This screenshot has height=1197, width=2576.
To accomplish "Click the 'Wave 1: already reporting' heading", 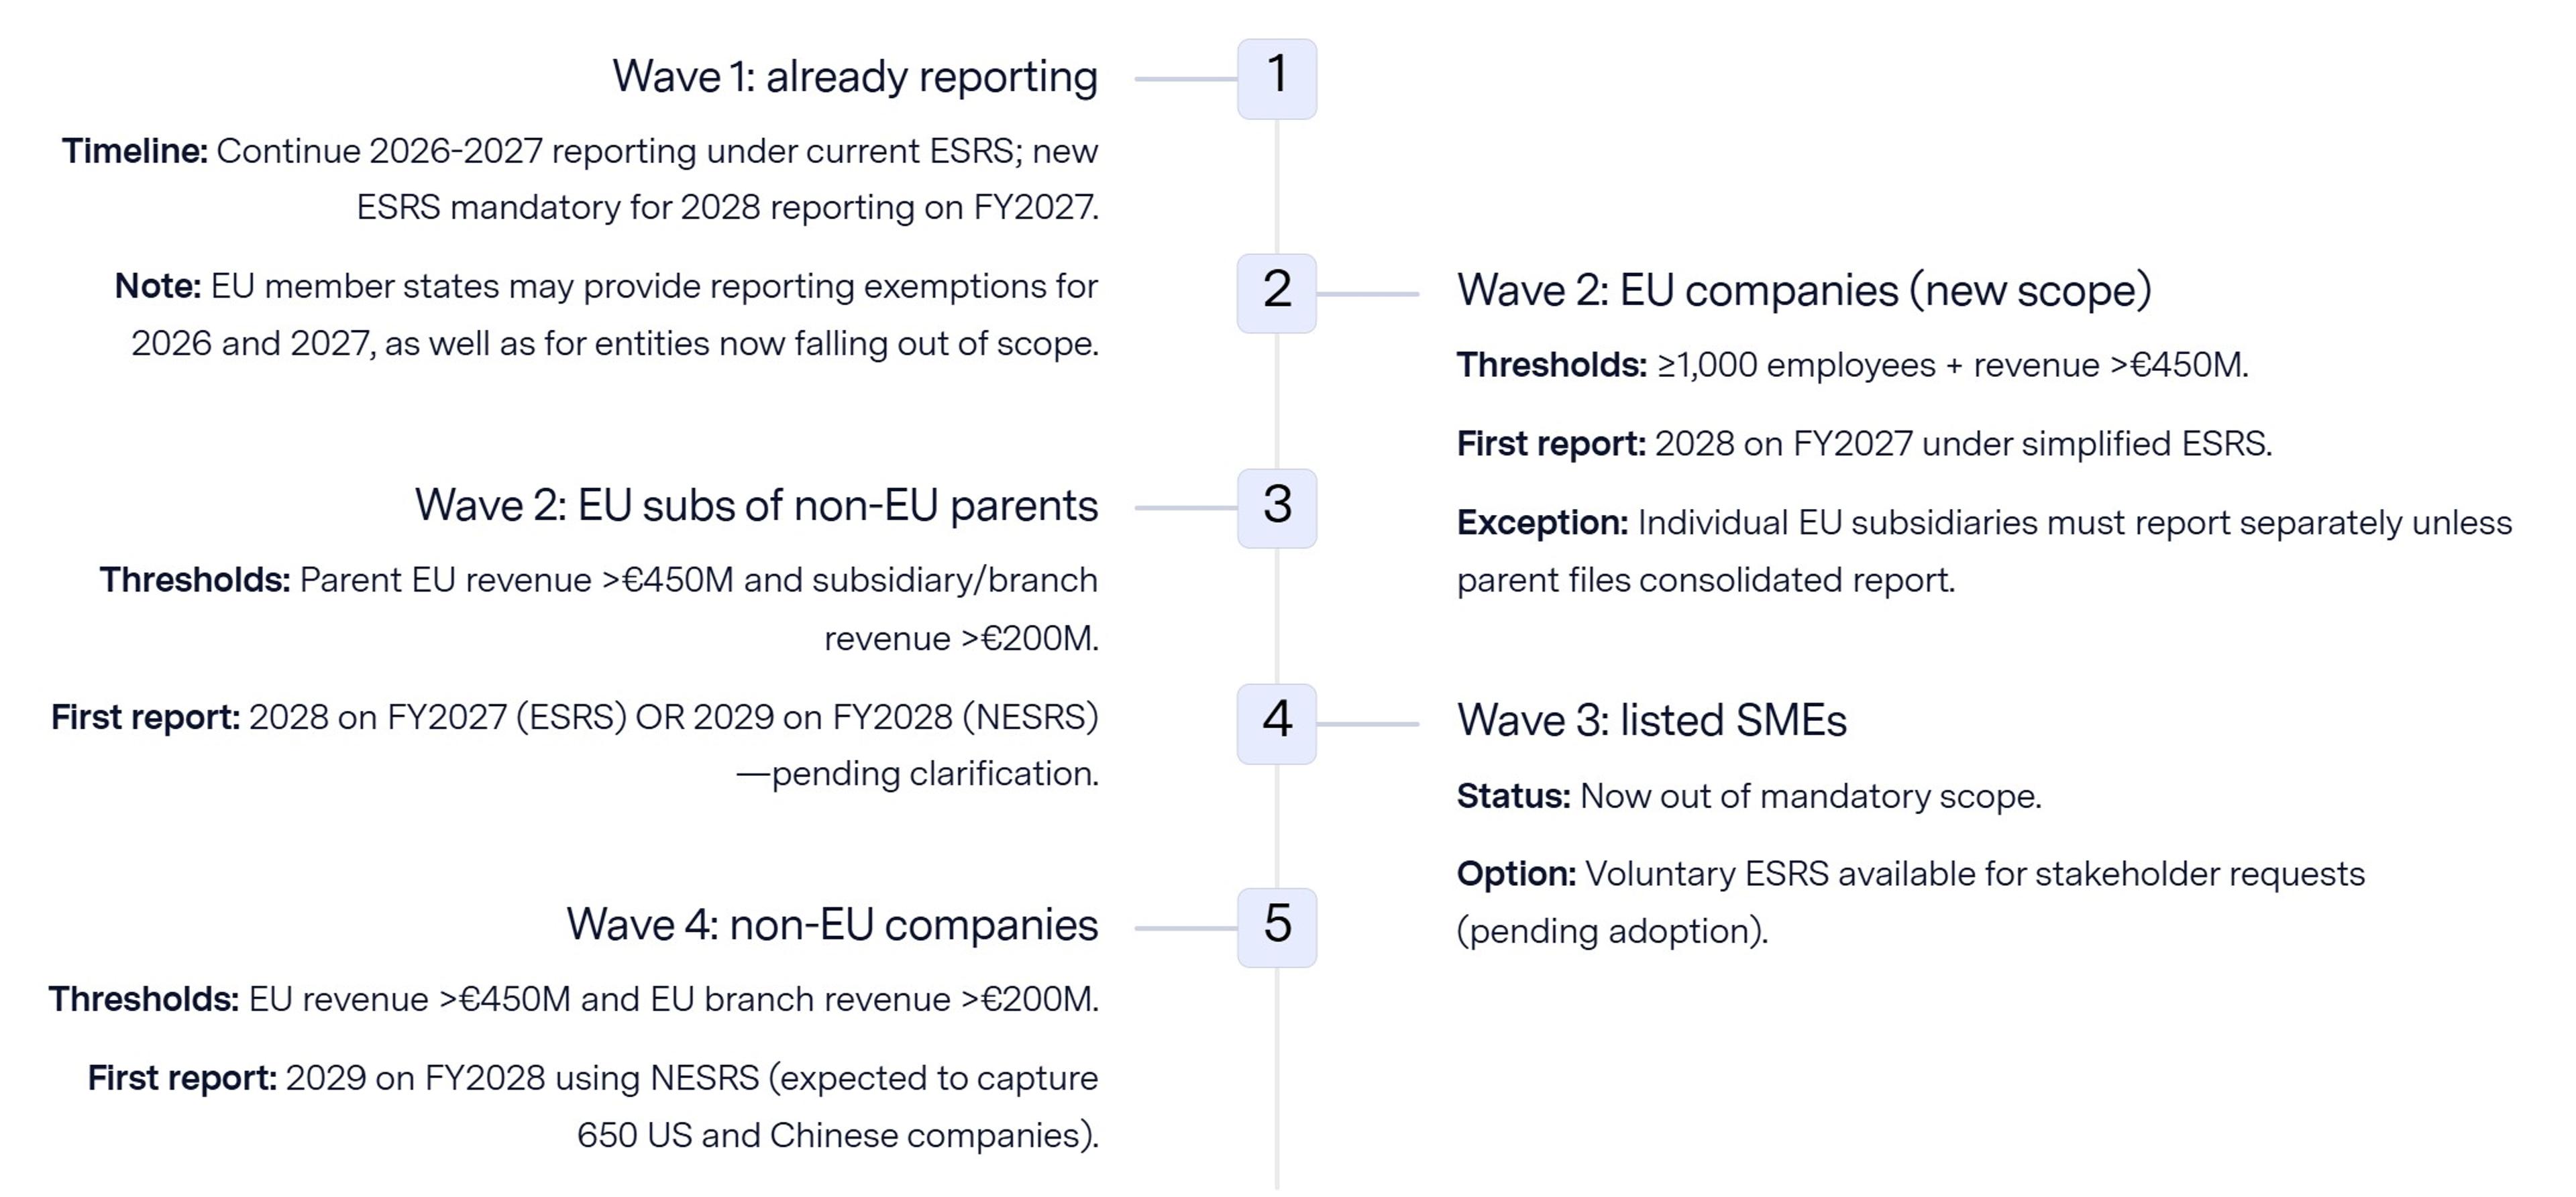I will click(x=855, y=77).
